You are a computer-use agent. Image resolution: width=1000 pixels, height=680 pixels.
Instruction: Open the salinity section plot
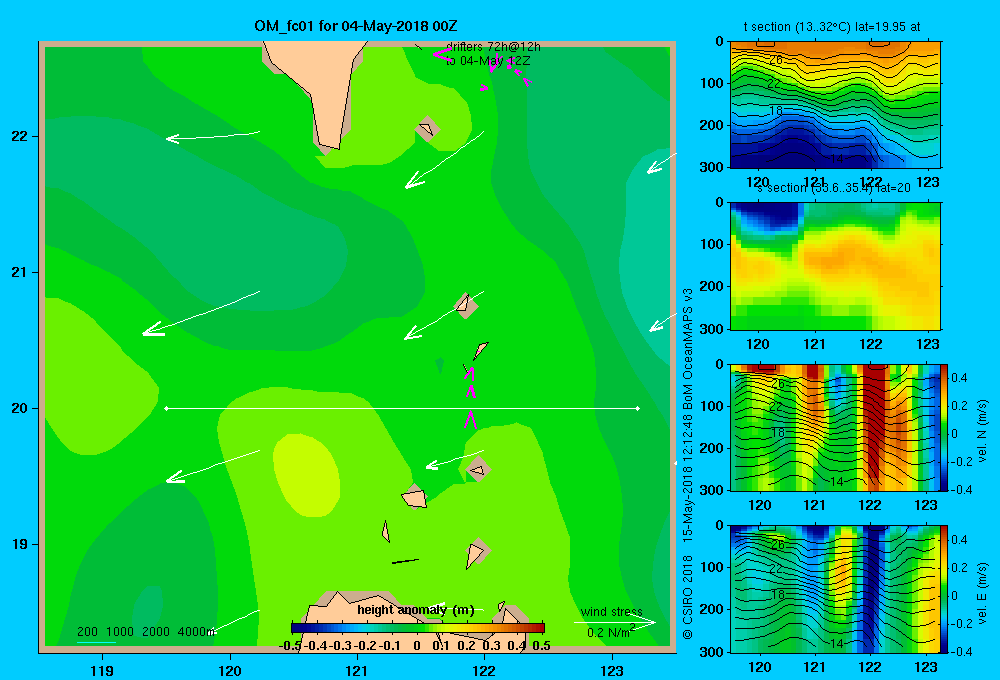835,266
